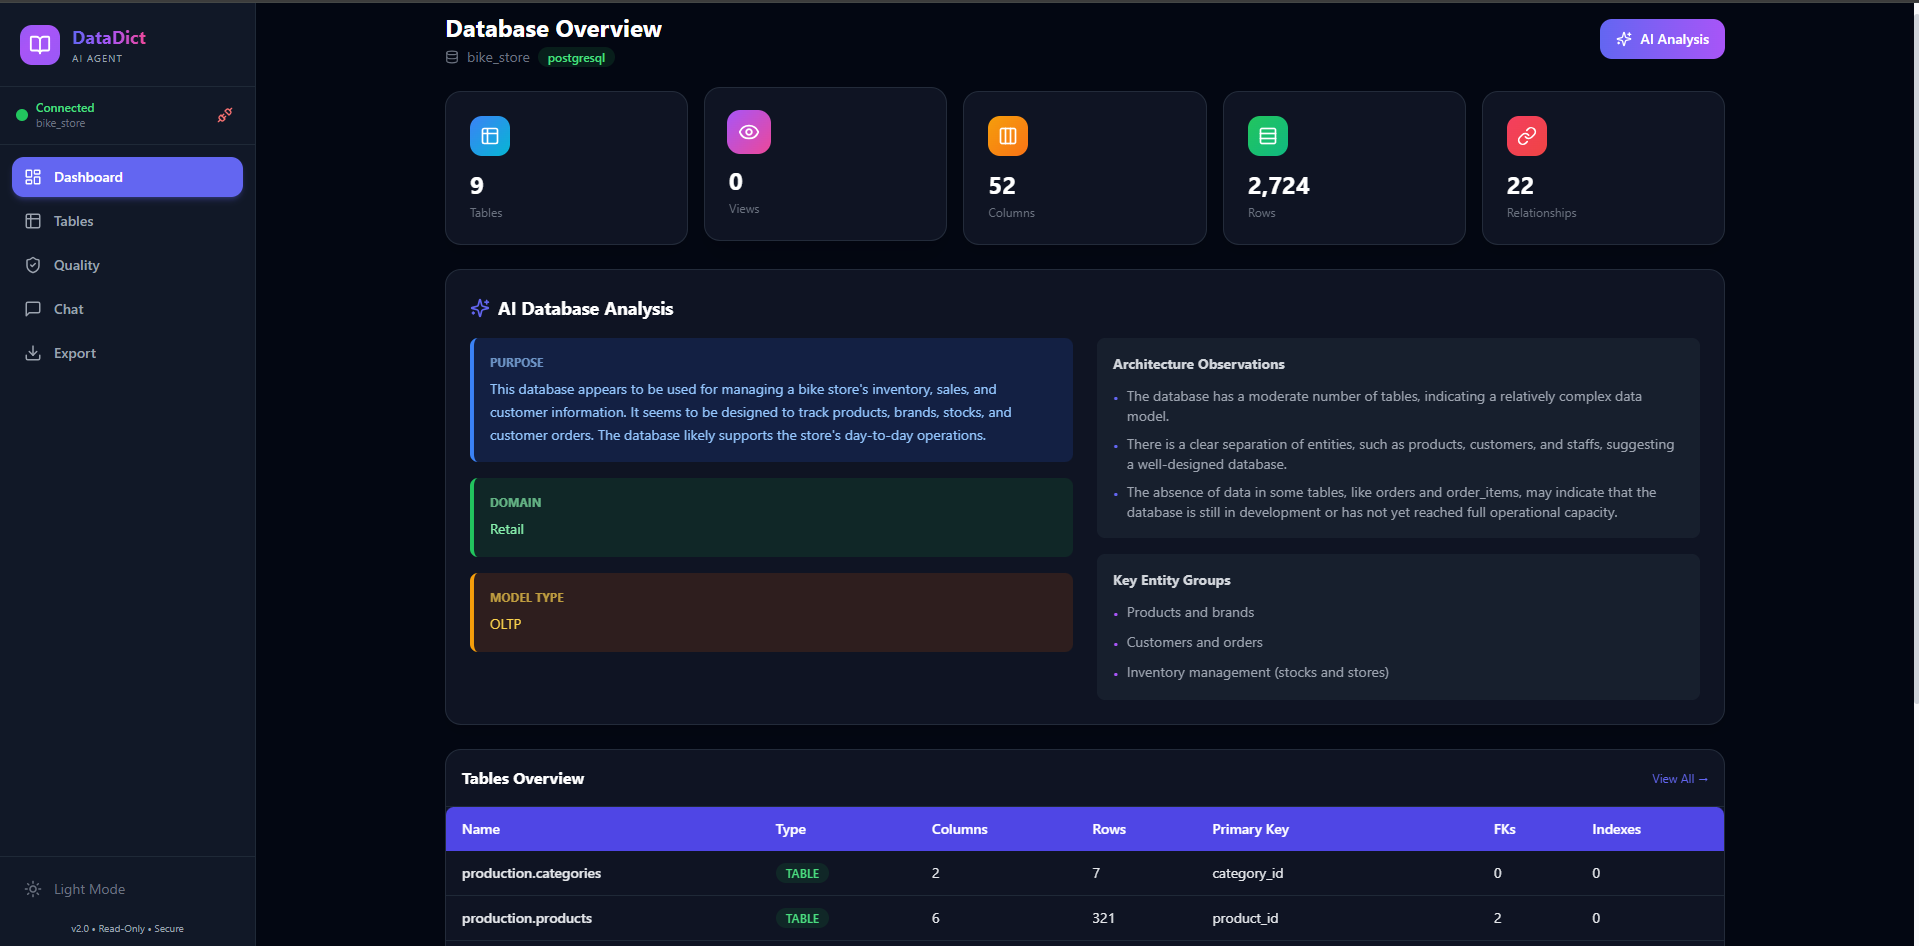Toggle Light Mode
Viewport: 1919px width, 946px height.
tap(127, 889)
